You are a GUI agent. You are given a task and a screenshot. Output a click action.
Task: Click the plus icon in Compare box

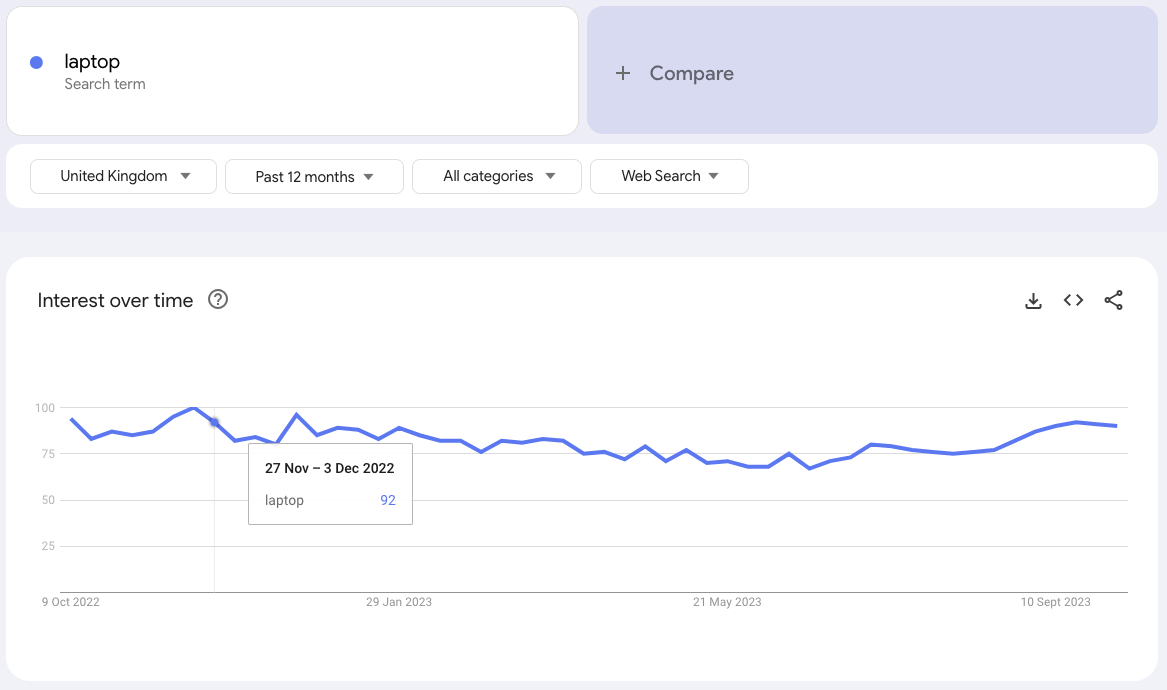tap(623, 73)
